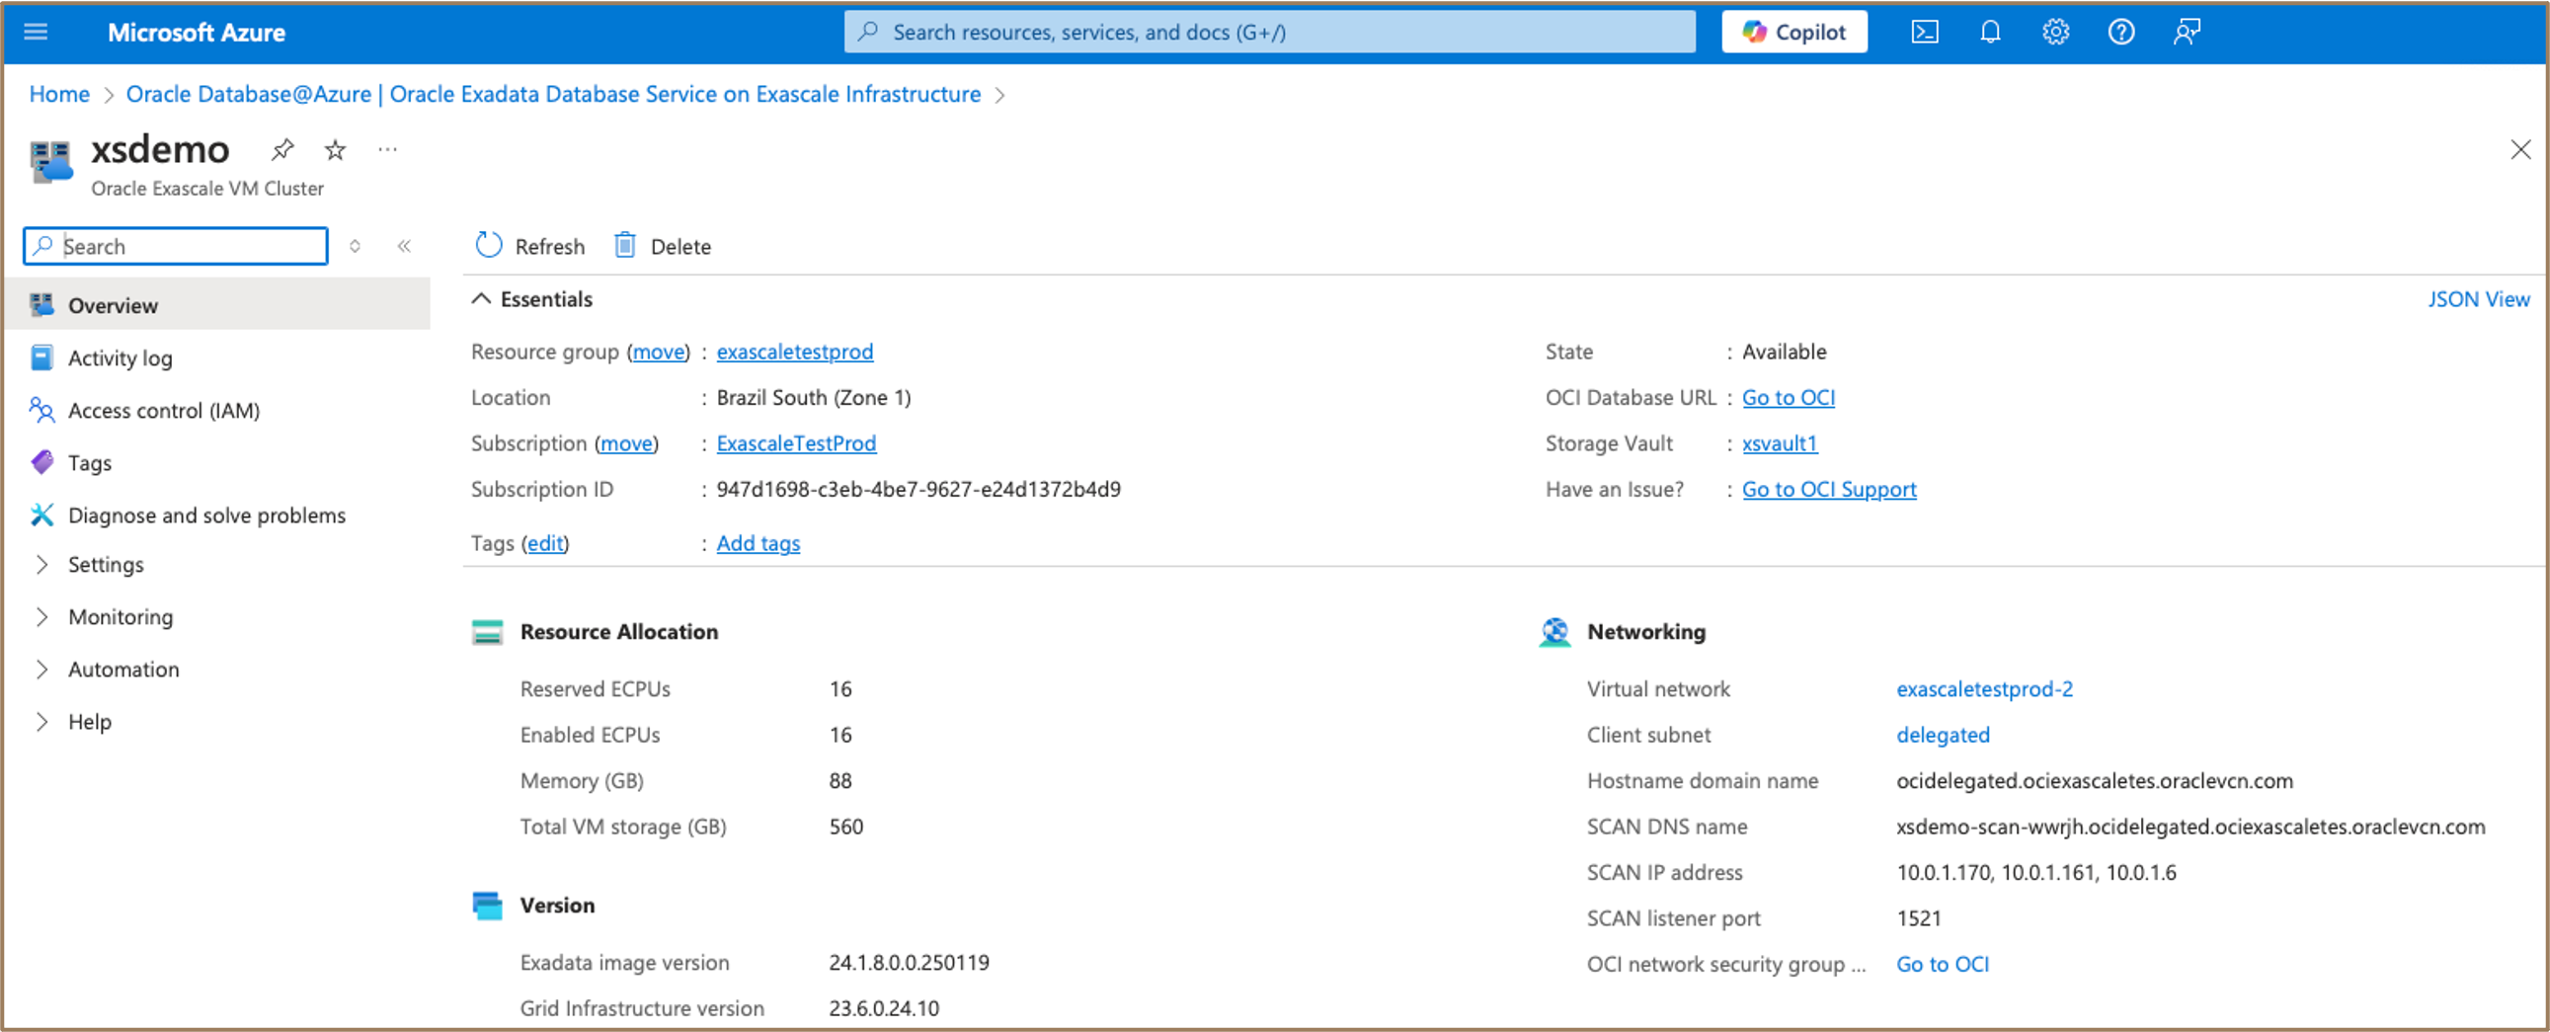Click the Microsoft Azure logo text
The height and width of the screenshot is (1032, 2550).
(196, 32)
